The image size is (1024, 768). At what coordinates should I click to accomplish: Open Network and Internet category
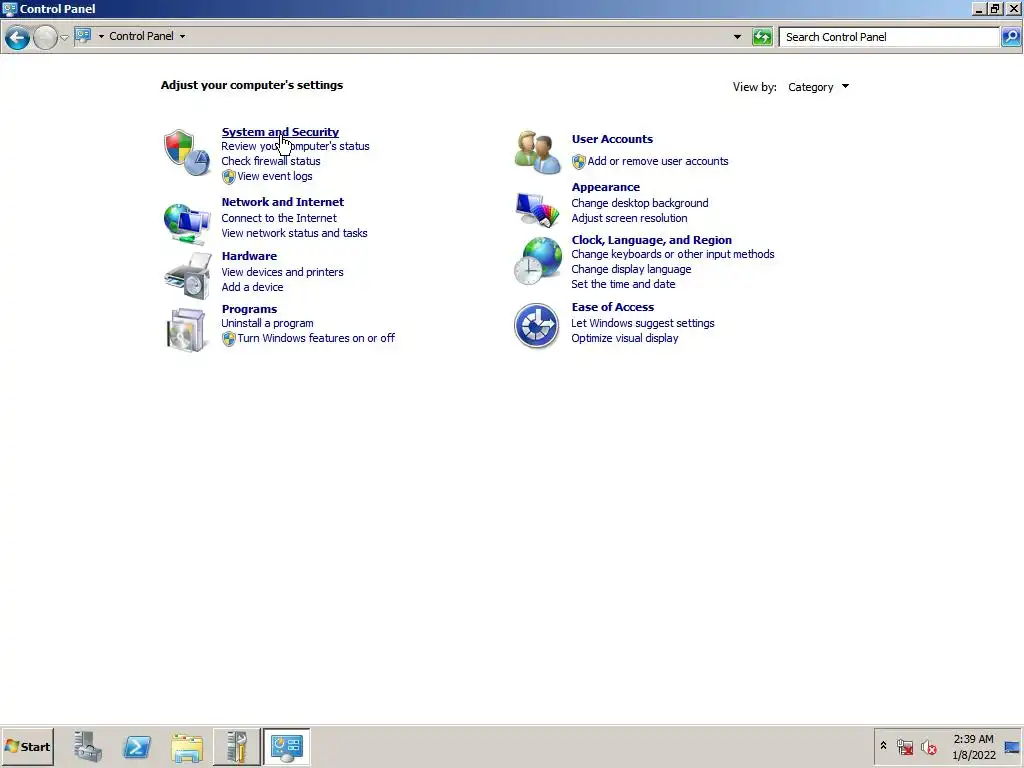coord(283,202)
